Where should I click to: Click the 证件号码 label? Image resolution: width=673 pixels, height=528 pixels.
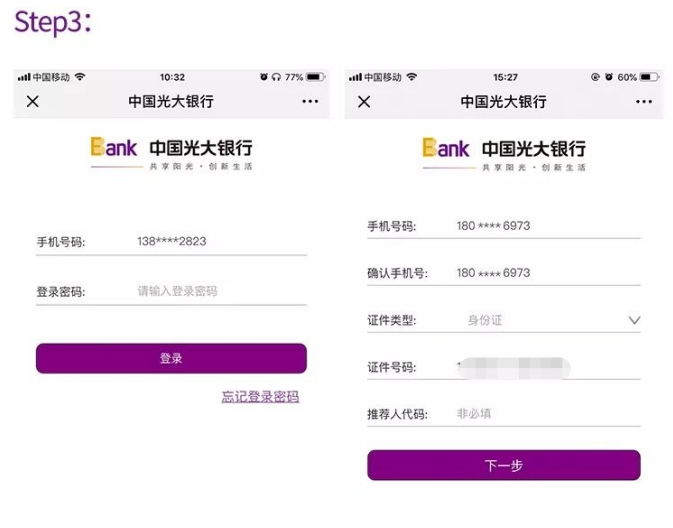pyautogui.click(x=392, y=367)
